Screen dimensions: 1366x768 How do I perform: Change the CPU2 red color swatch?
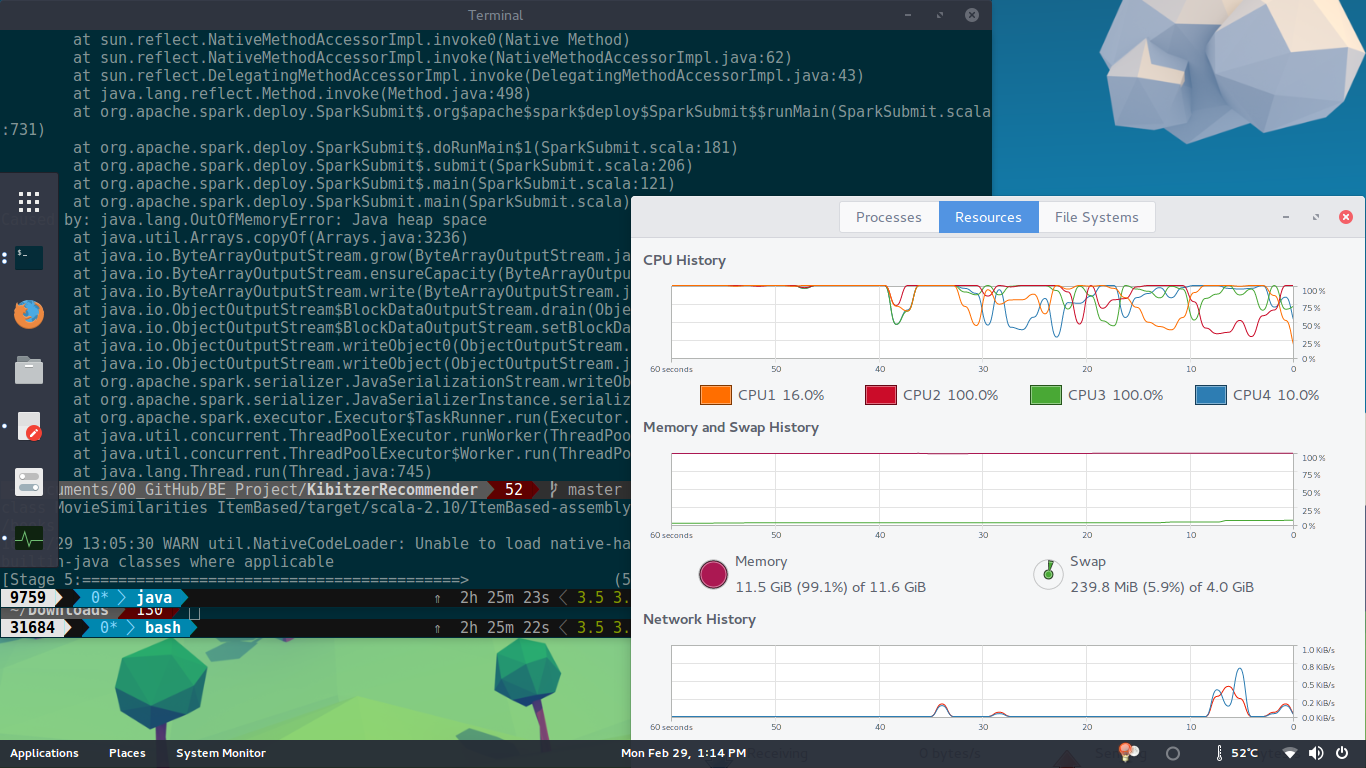(x=881, y=395)
